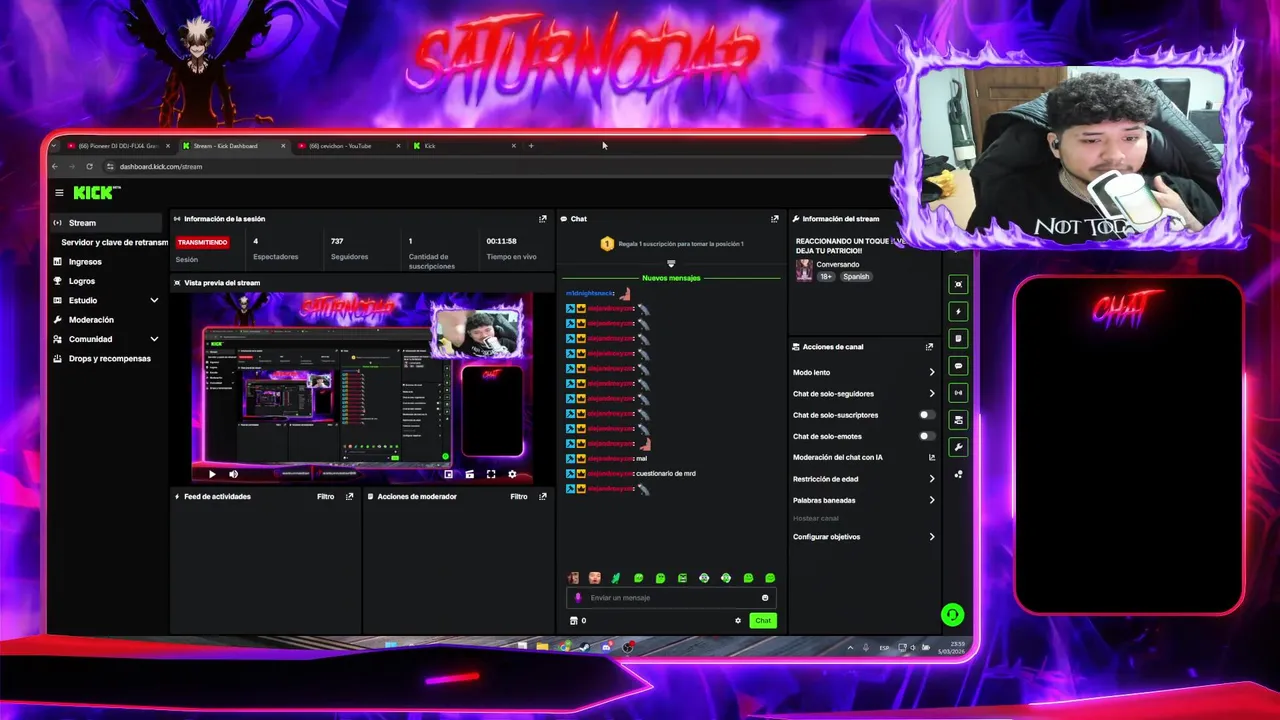1280x720 pixels.
Task: Open chat settings gear beside Chat button
Action: (738, 621)
